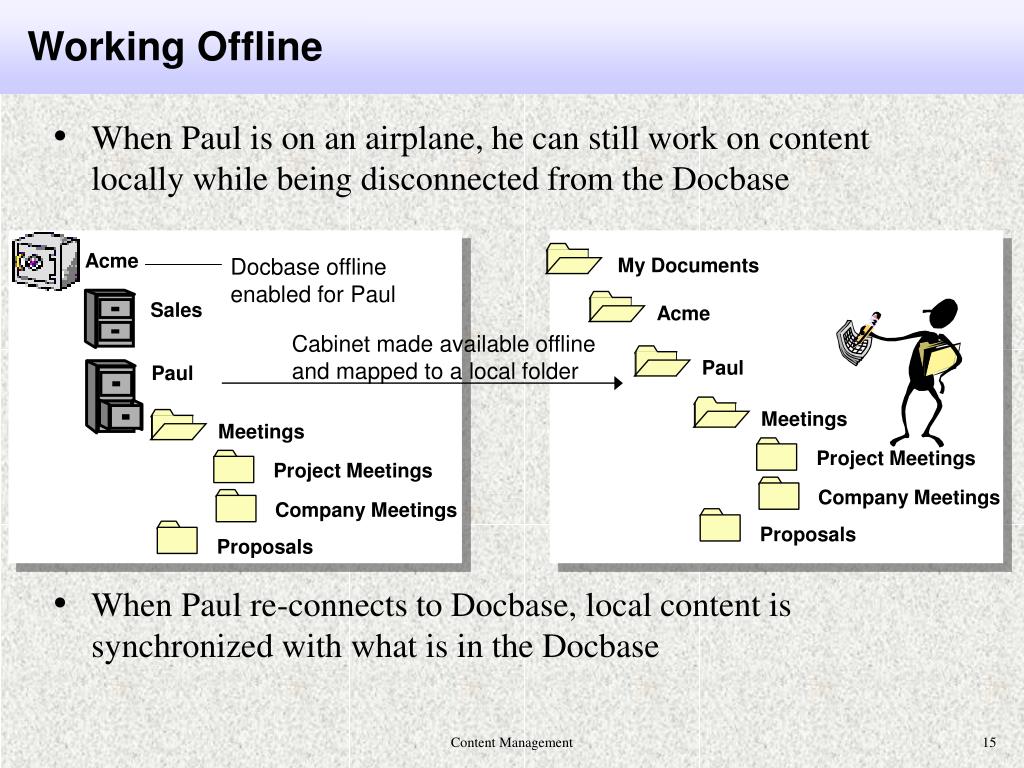The height and width of the screenshot is (768, 1024).
Task: Select the Paul filing cabinet with open drawer
Action: coord(114,396)
